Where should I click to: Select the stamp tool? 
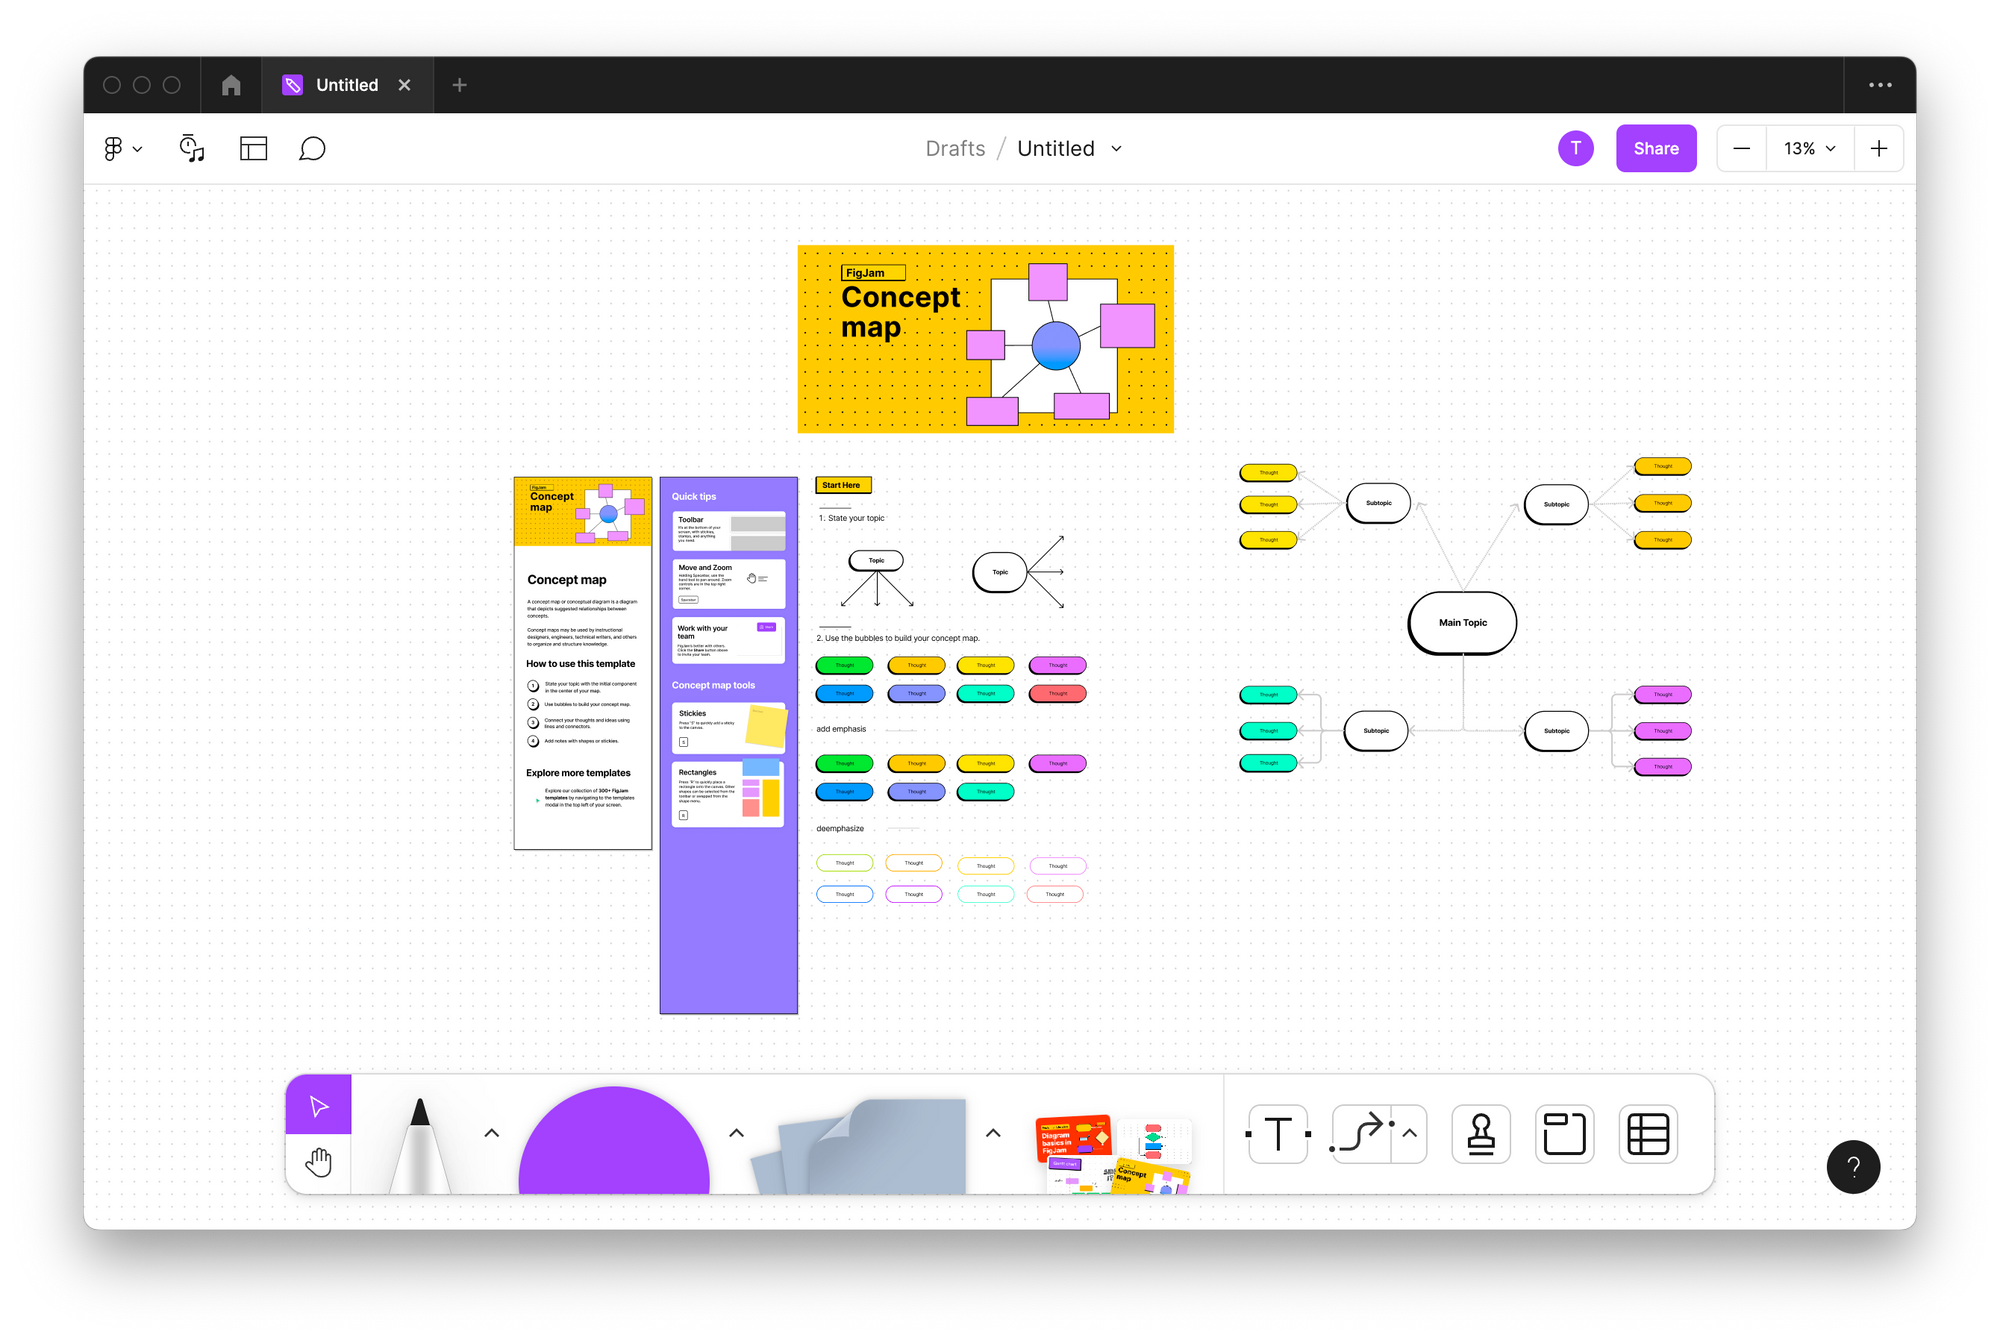pos(1481,1134)
